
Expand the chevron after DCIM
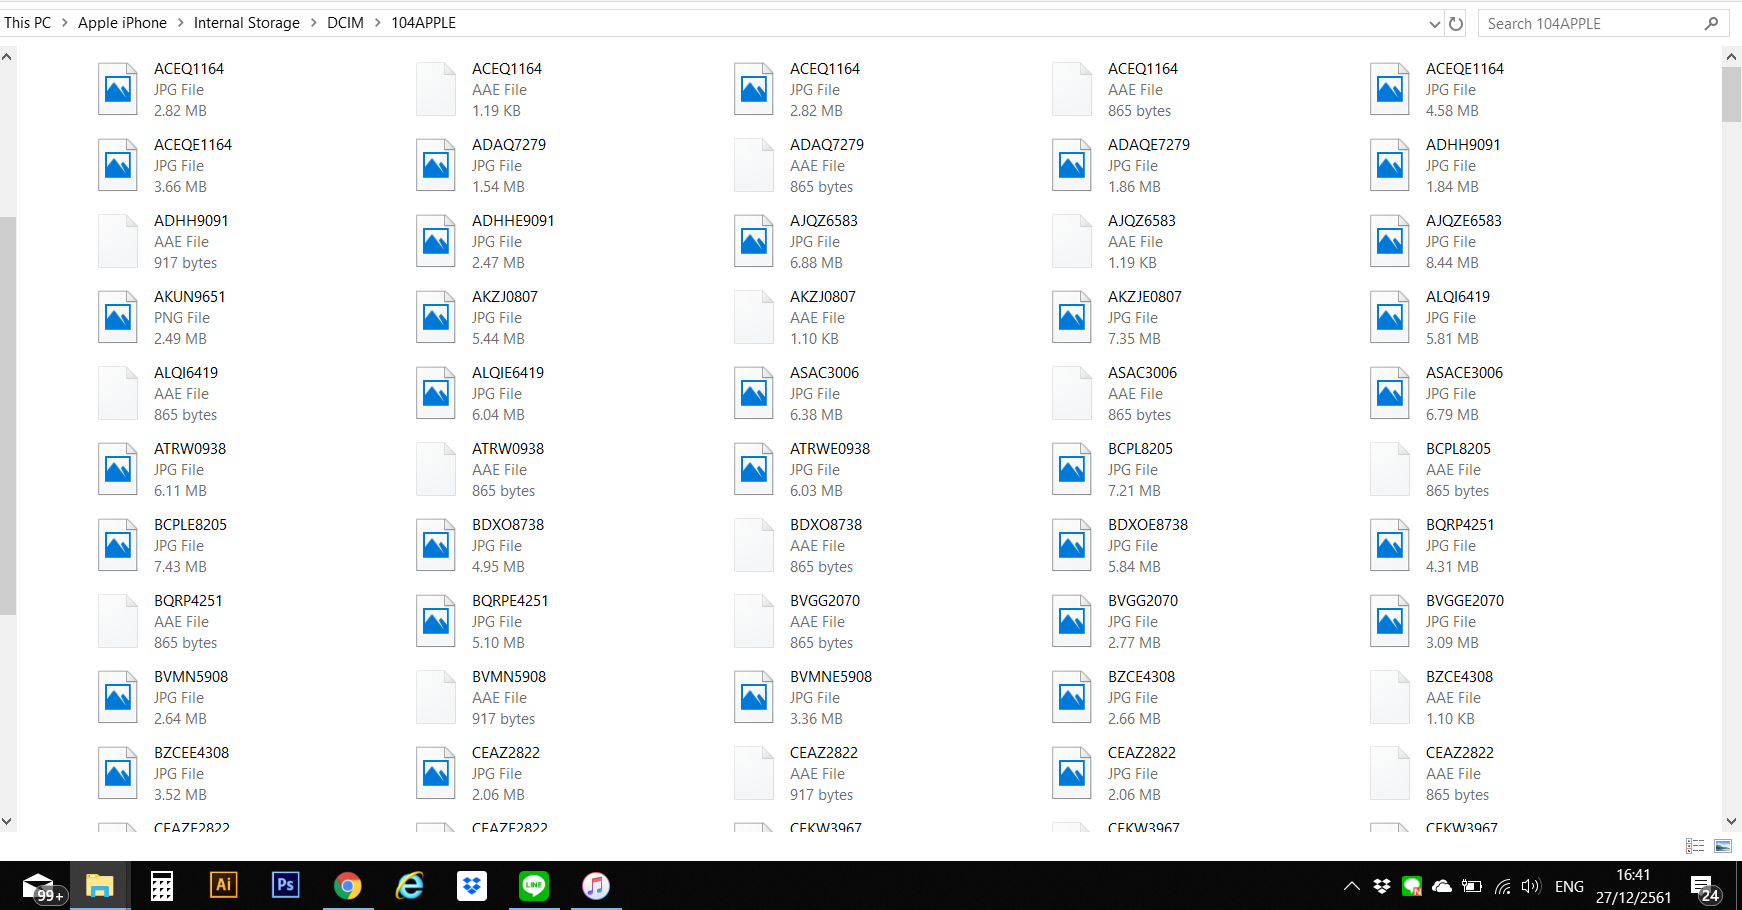click(378, 22)
